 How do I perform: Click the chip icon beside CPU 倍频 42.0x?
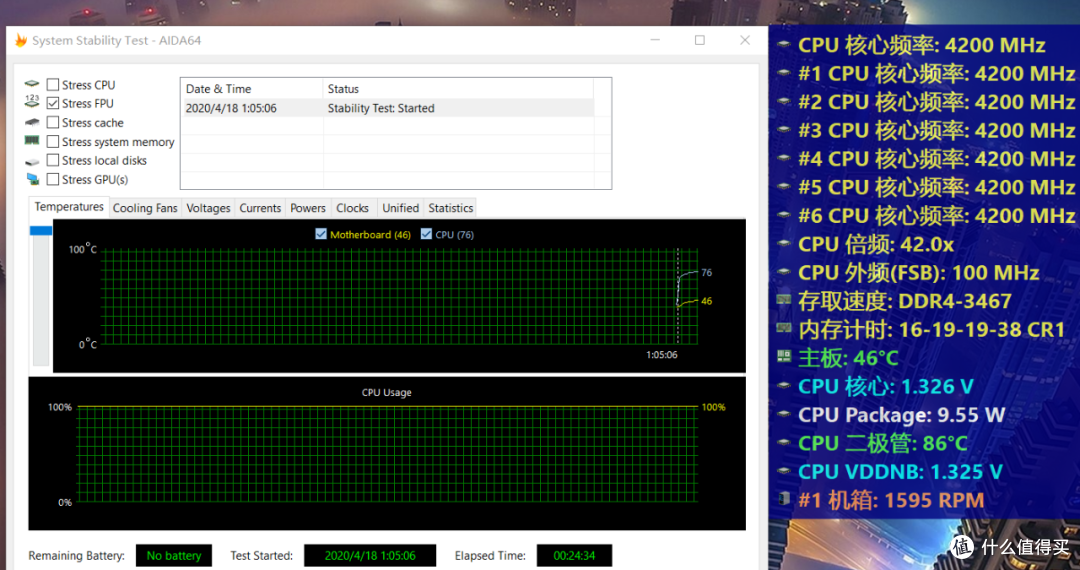783,244
